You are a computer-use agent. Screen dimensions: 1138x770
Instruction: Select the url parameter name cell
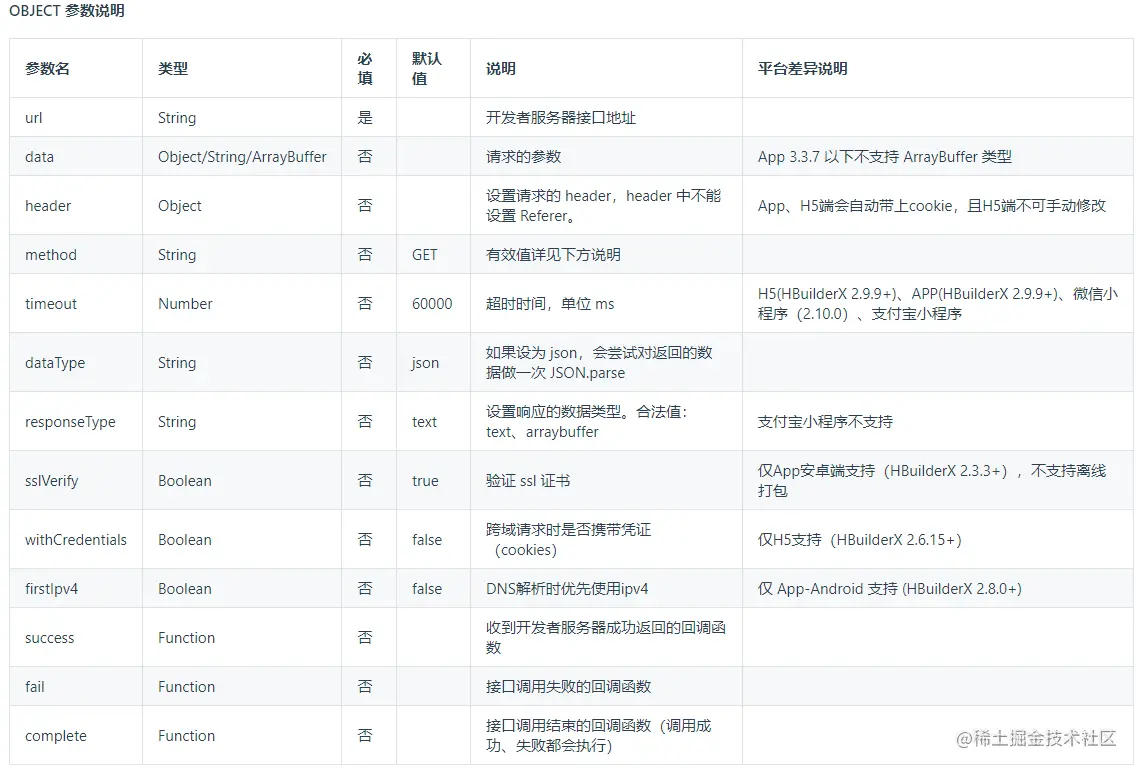coord(33,117)
